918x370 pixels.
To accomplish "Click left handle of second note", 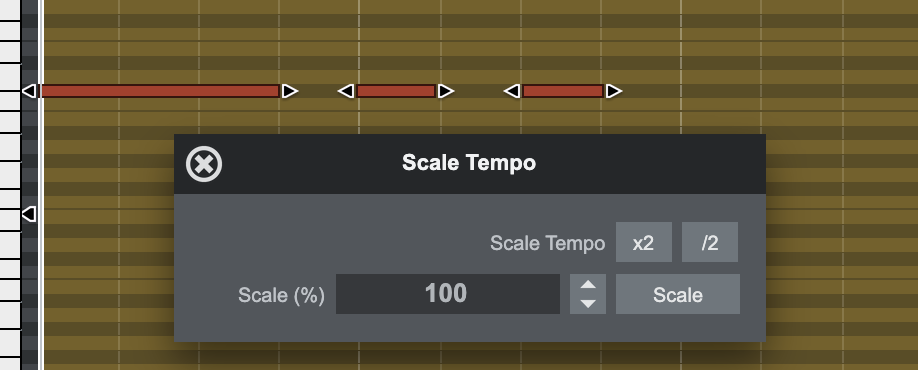I will 346,91.
